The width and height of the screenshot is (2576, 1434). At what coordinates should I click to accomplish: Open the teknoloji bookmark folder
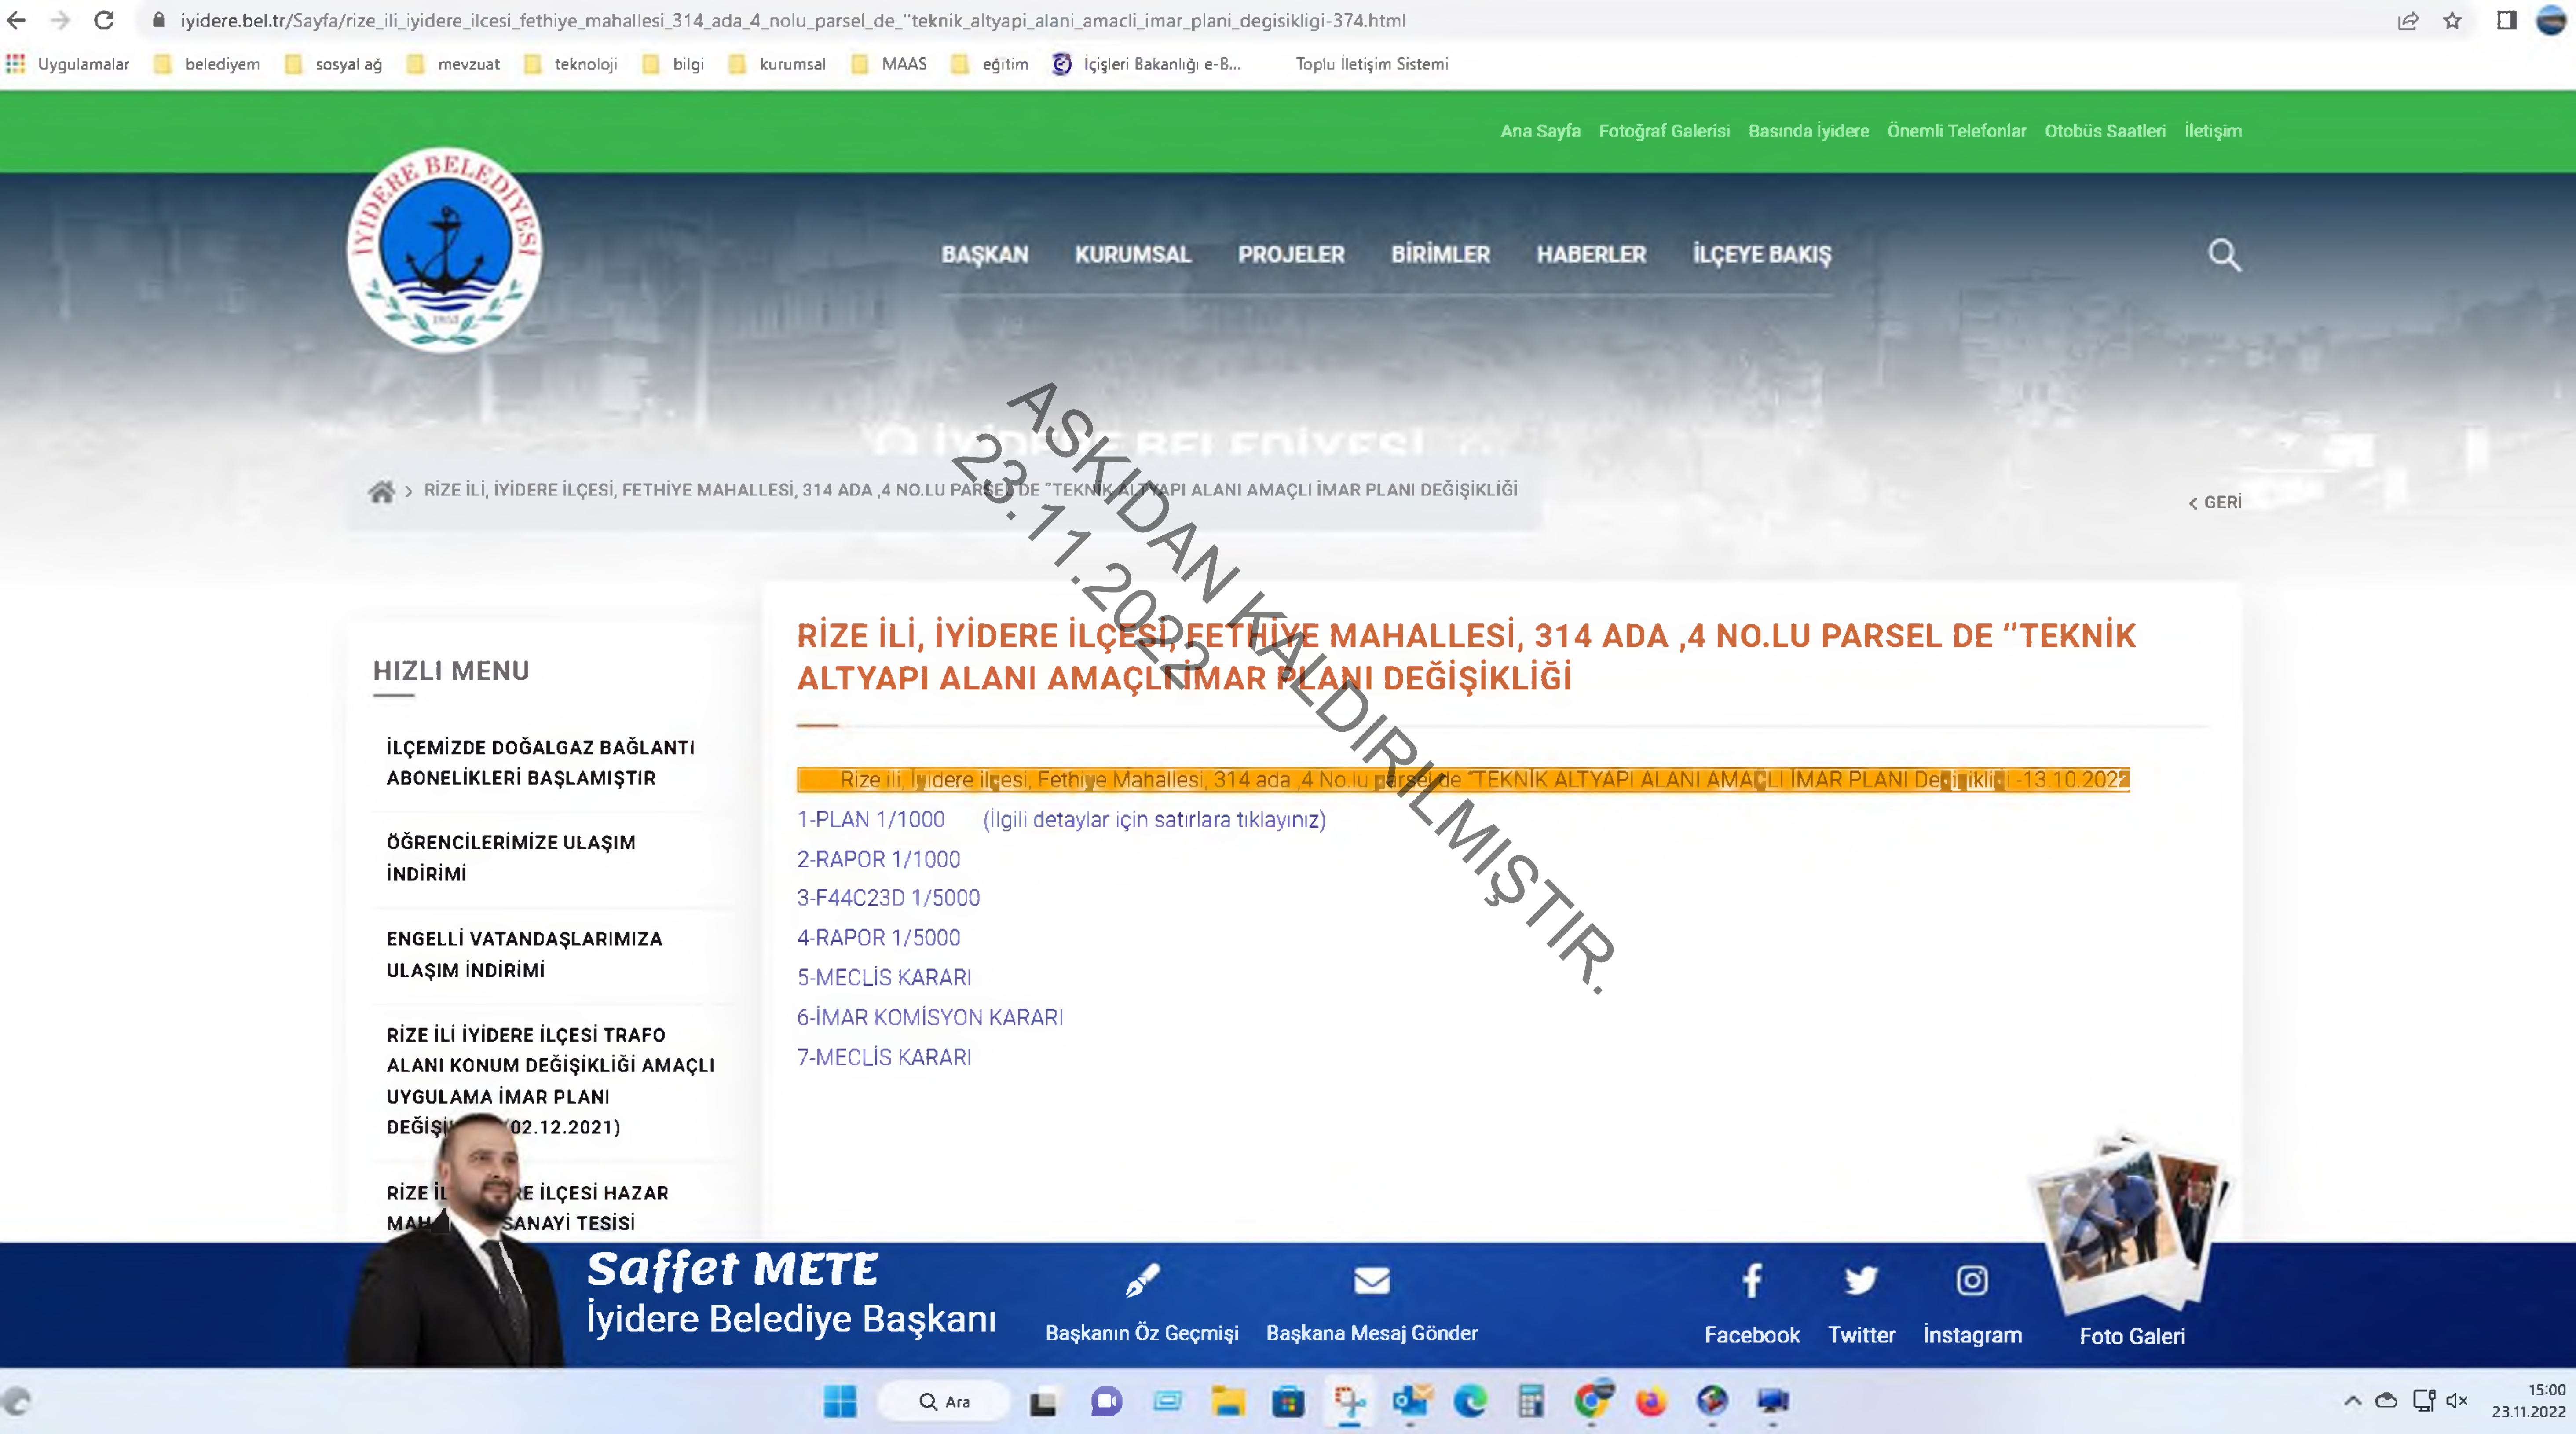(x=570, y=64)
